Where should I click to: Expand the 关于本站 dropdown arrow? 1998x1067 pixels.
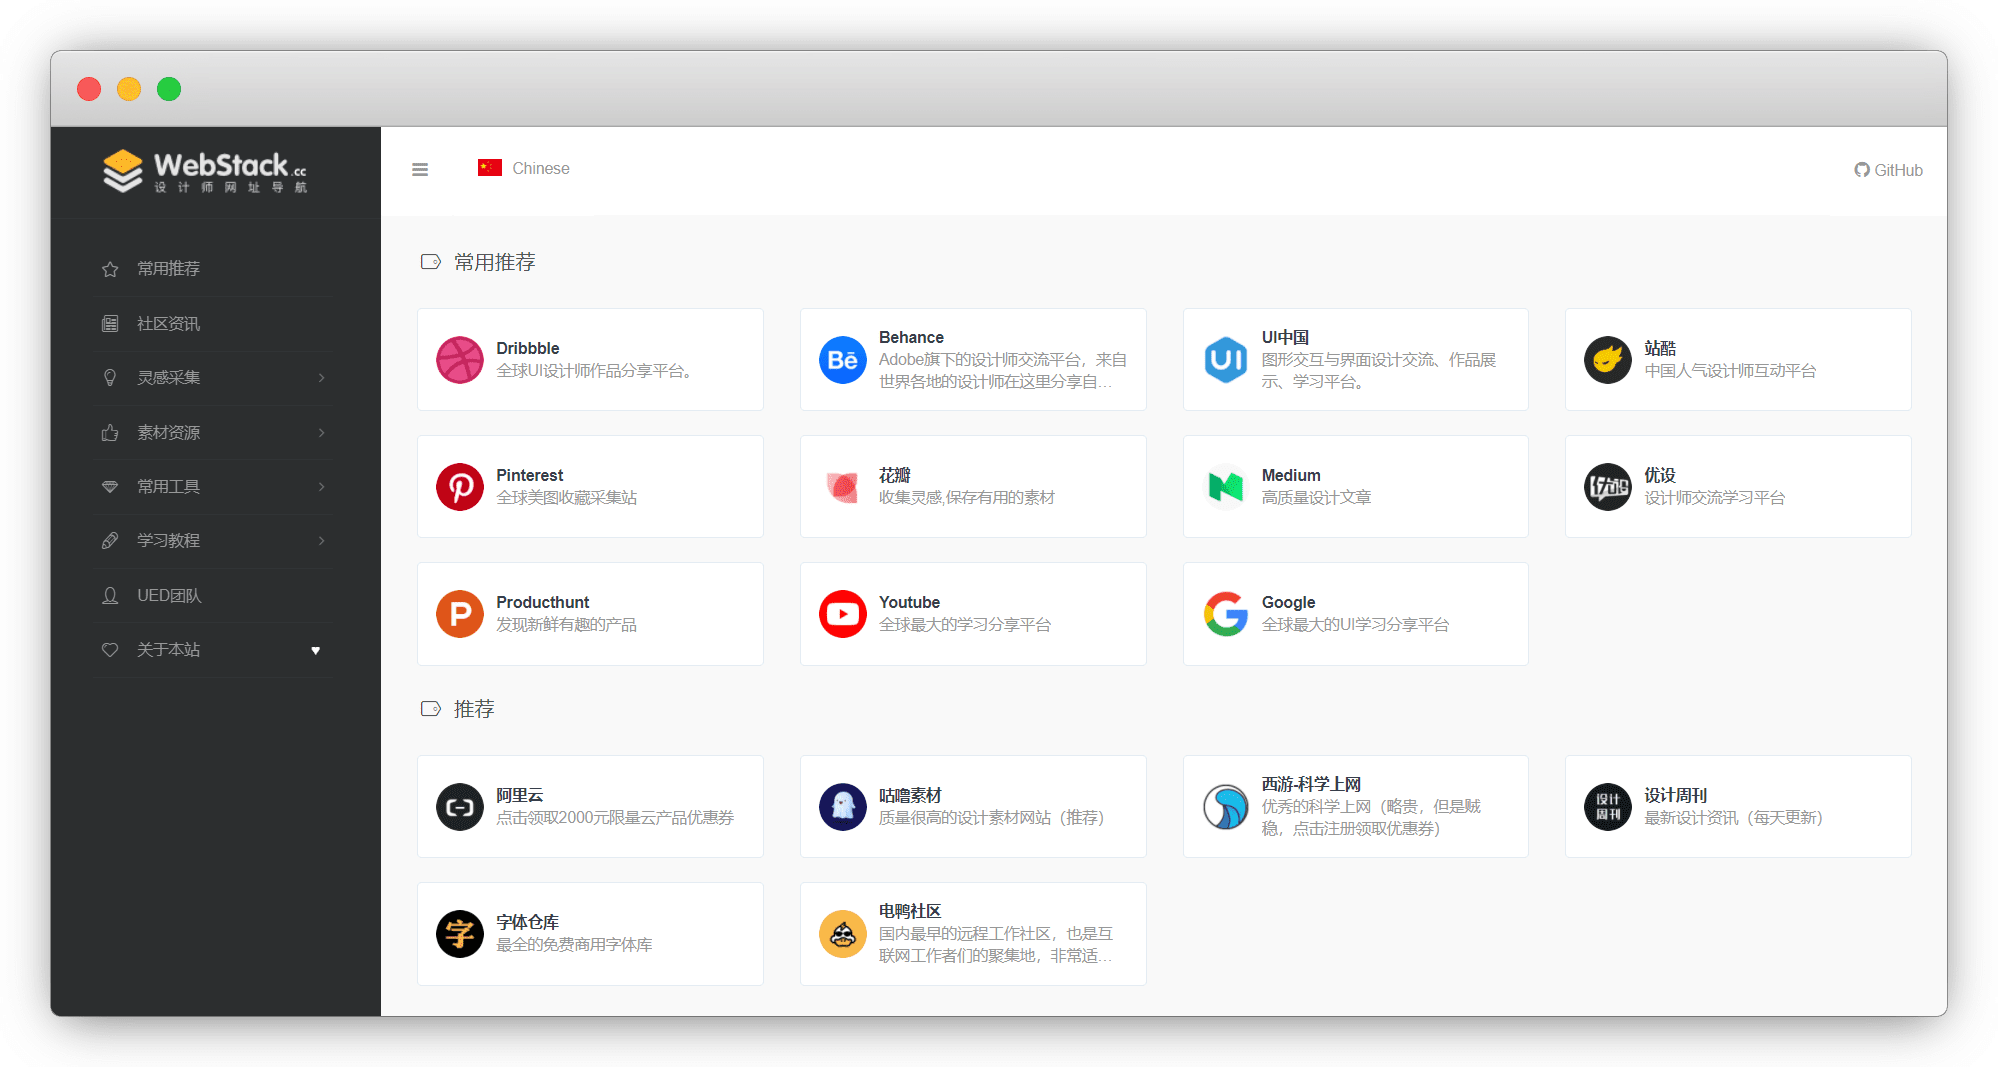coord(316,651)
